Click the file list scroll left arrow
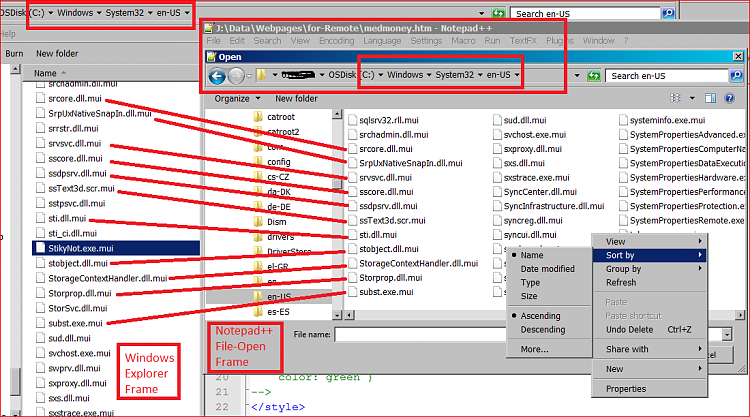Viewport: 750px width, 417px height. (x=349, y=315)
